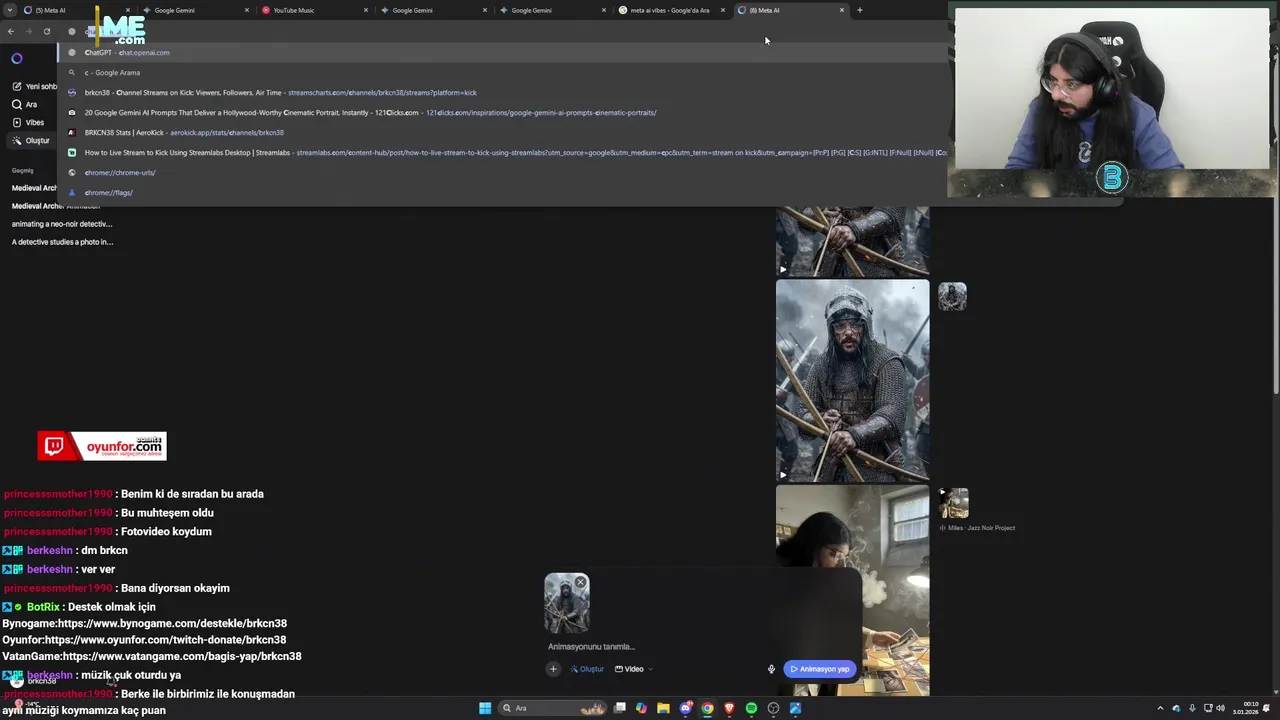The height and width of the screenshot is (720, 1280).
Task: Open the Miles Jazz Noir Project thumbnail
Action: [x=953, y=502]
